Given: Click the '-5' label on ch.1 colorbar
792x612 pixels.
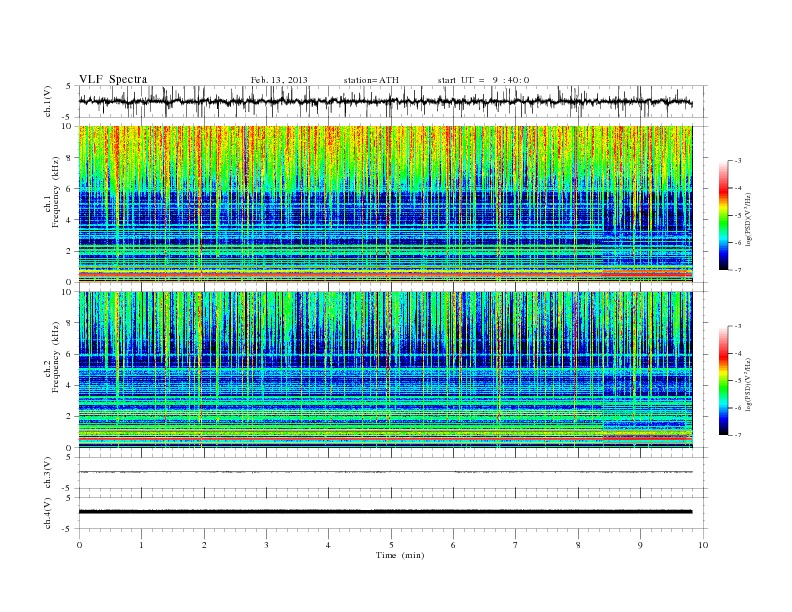Looking at the screenshot, I should tap(737, 216).
